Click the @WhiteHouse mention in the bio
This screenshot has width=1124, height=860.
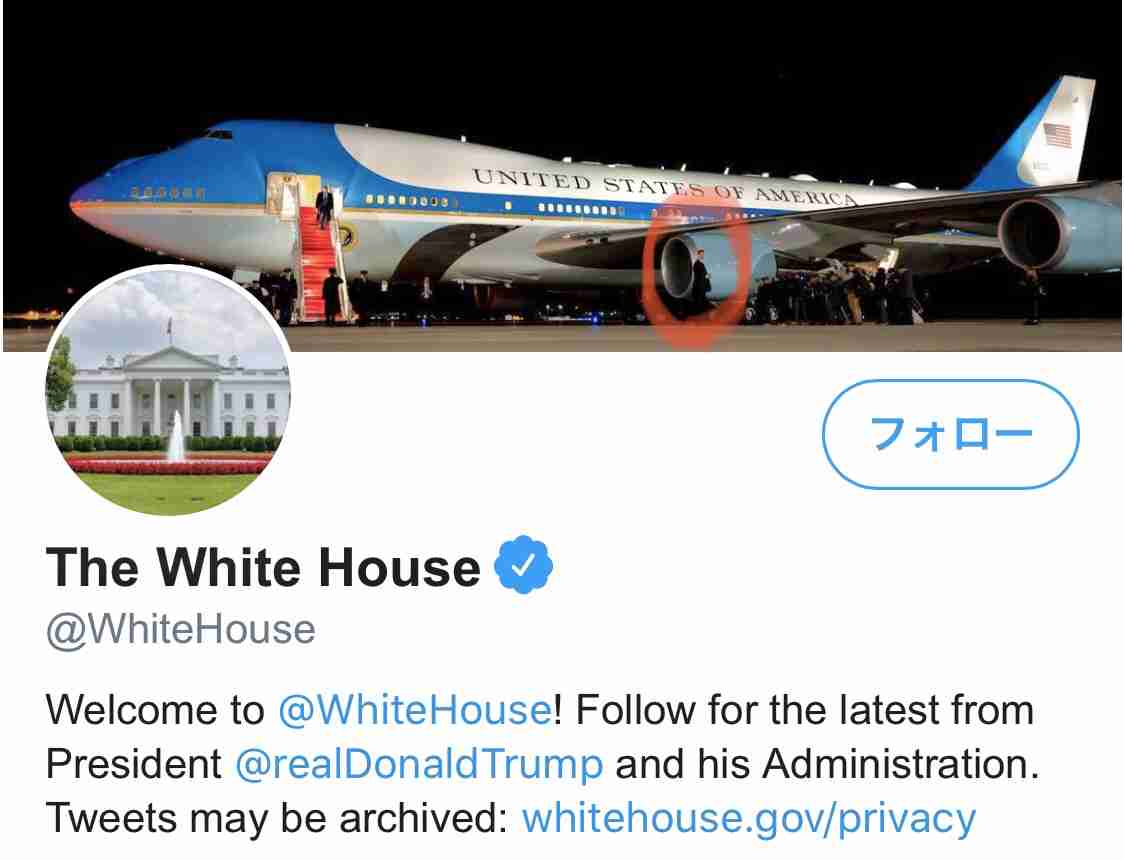click(x=414, y=710)
